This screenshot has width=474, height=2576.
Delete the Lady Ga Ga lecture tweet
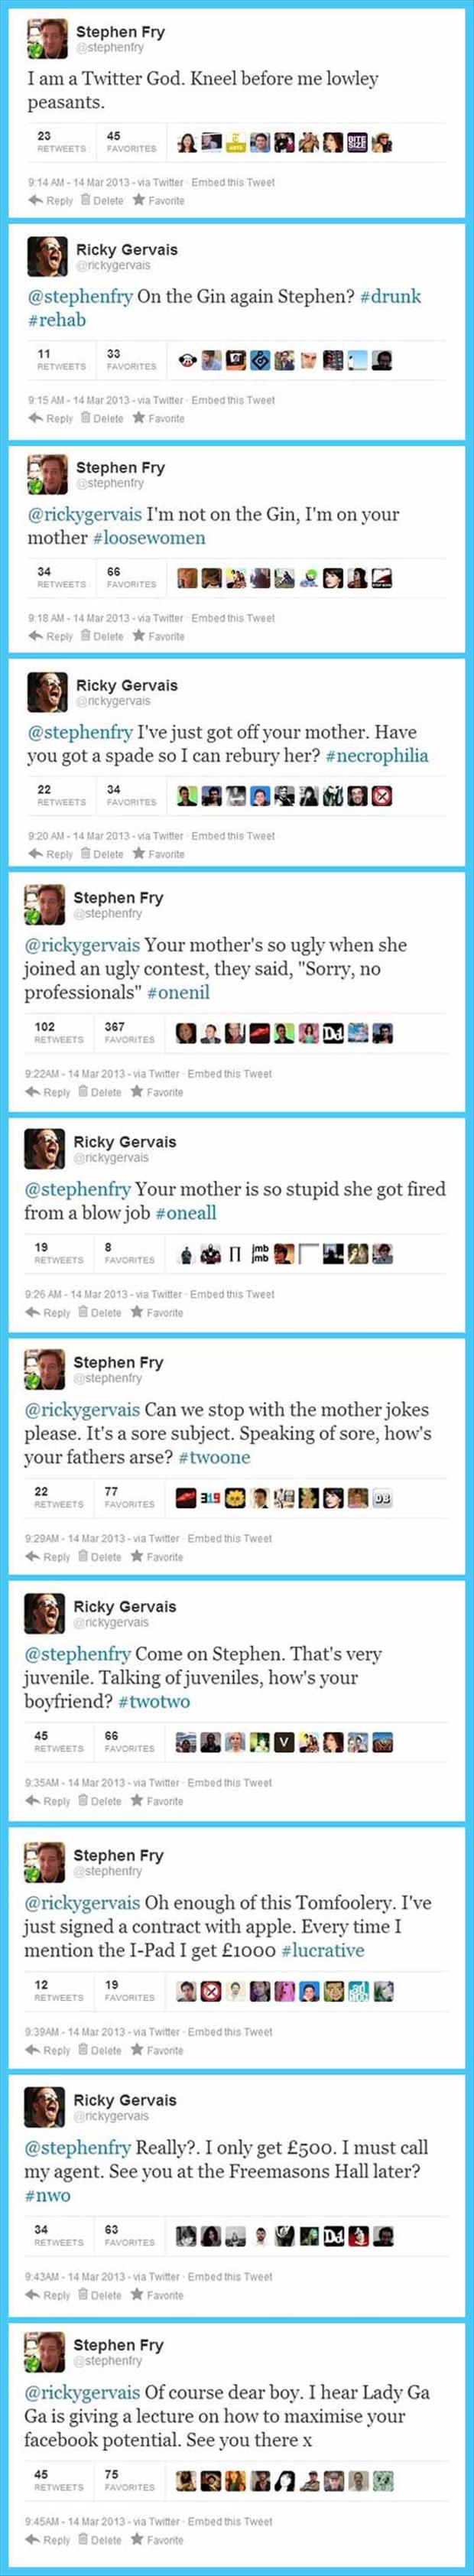tap(100, 2540)
